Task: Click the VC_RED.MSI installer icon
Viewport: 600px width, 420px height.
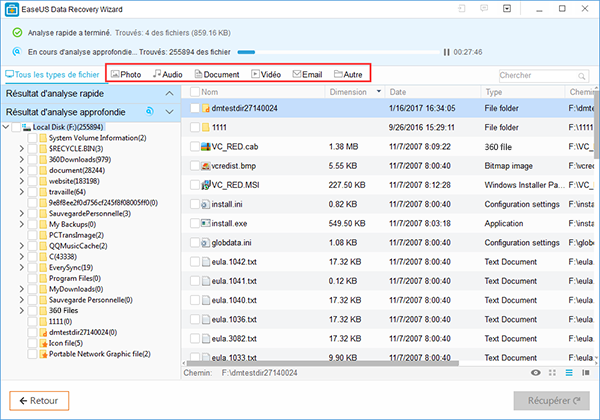Action: pos(206,185)
